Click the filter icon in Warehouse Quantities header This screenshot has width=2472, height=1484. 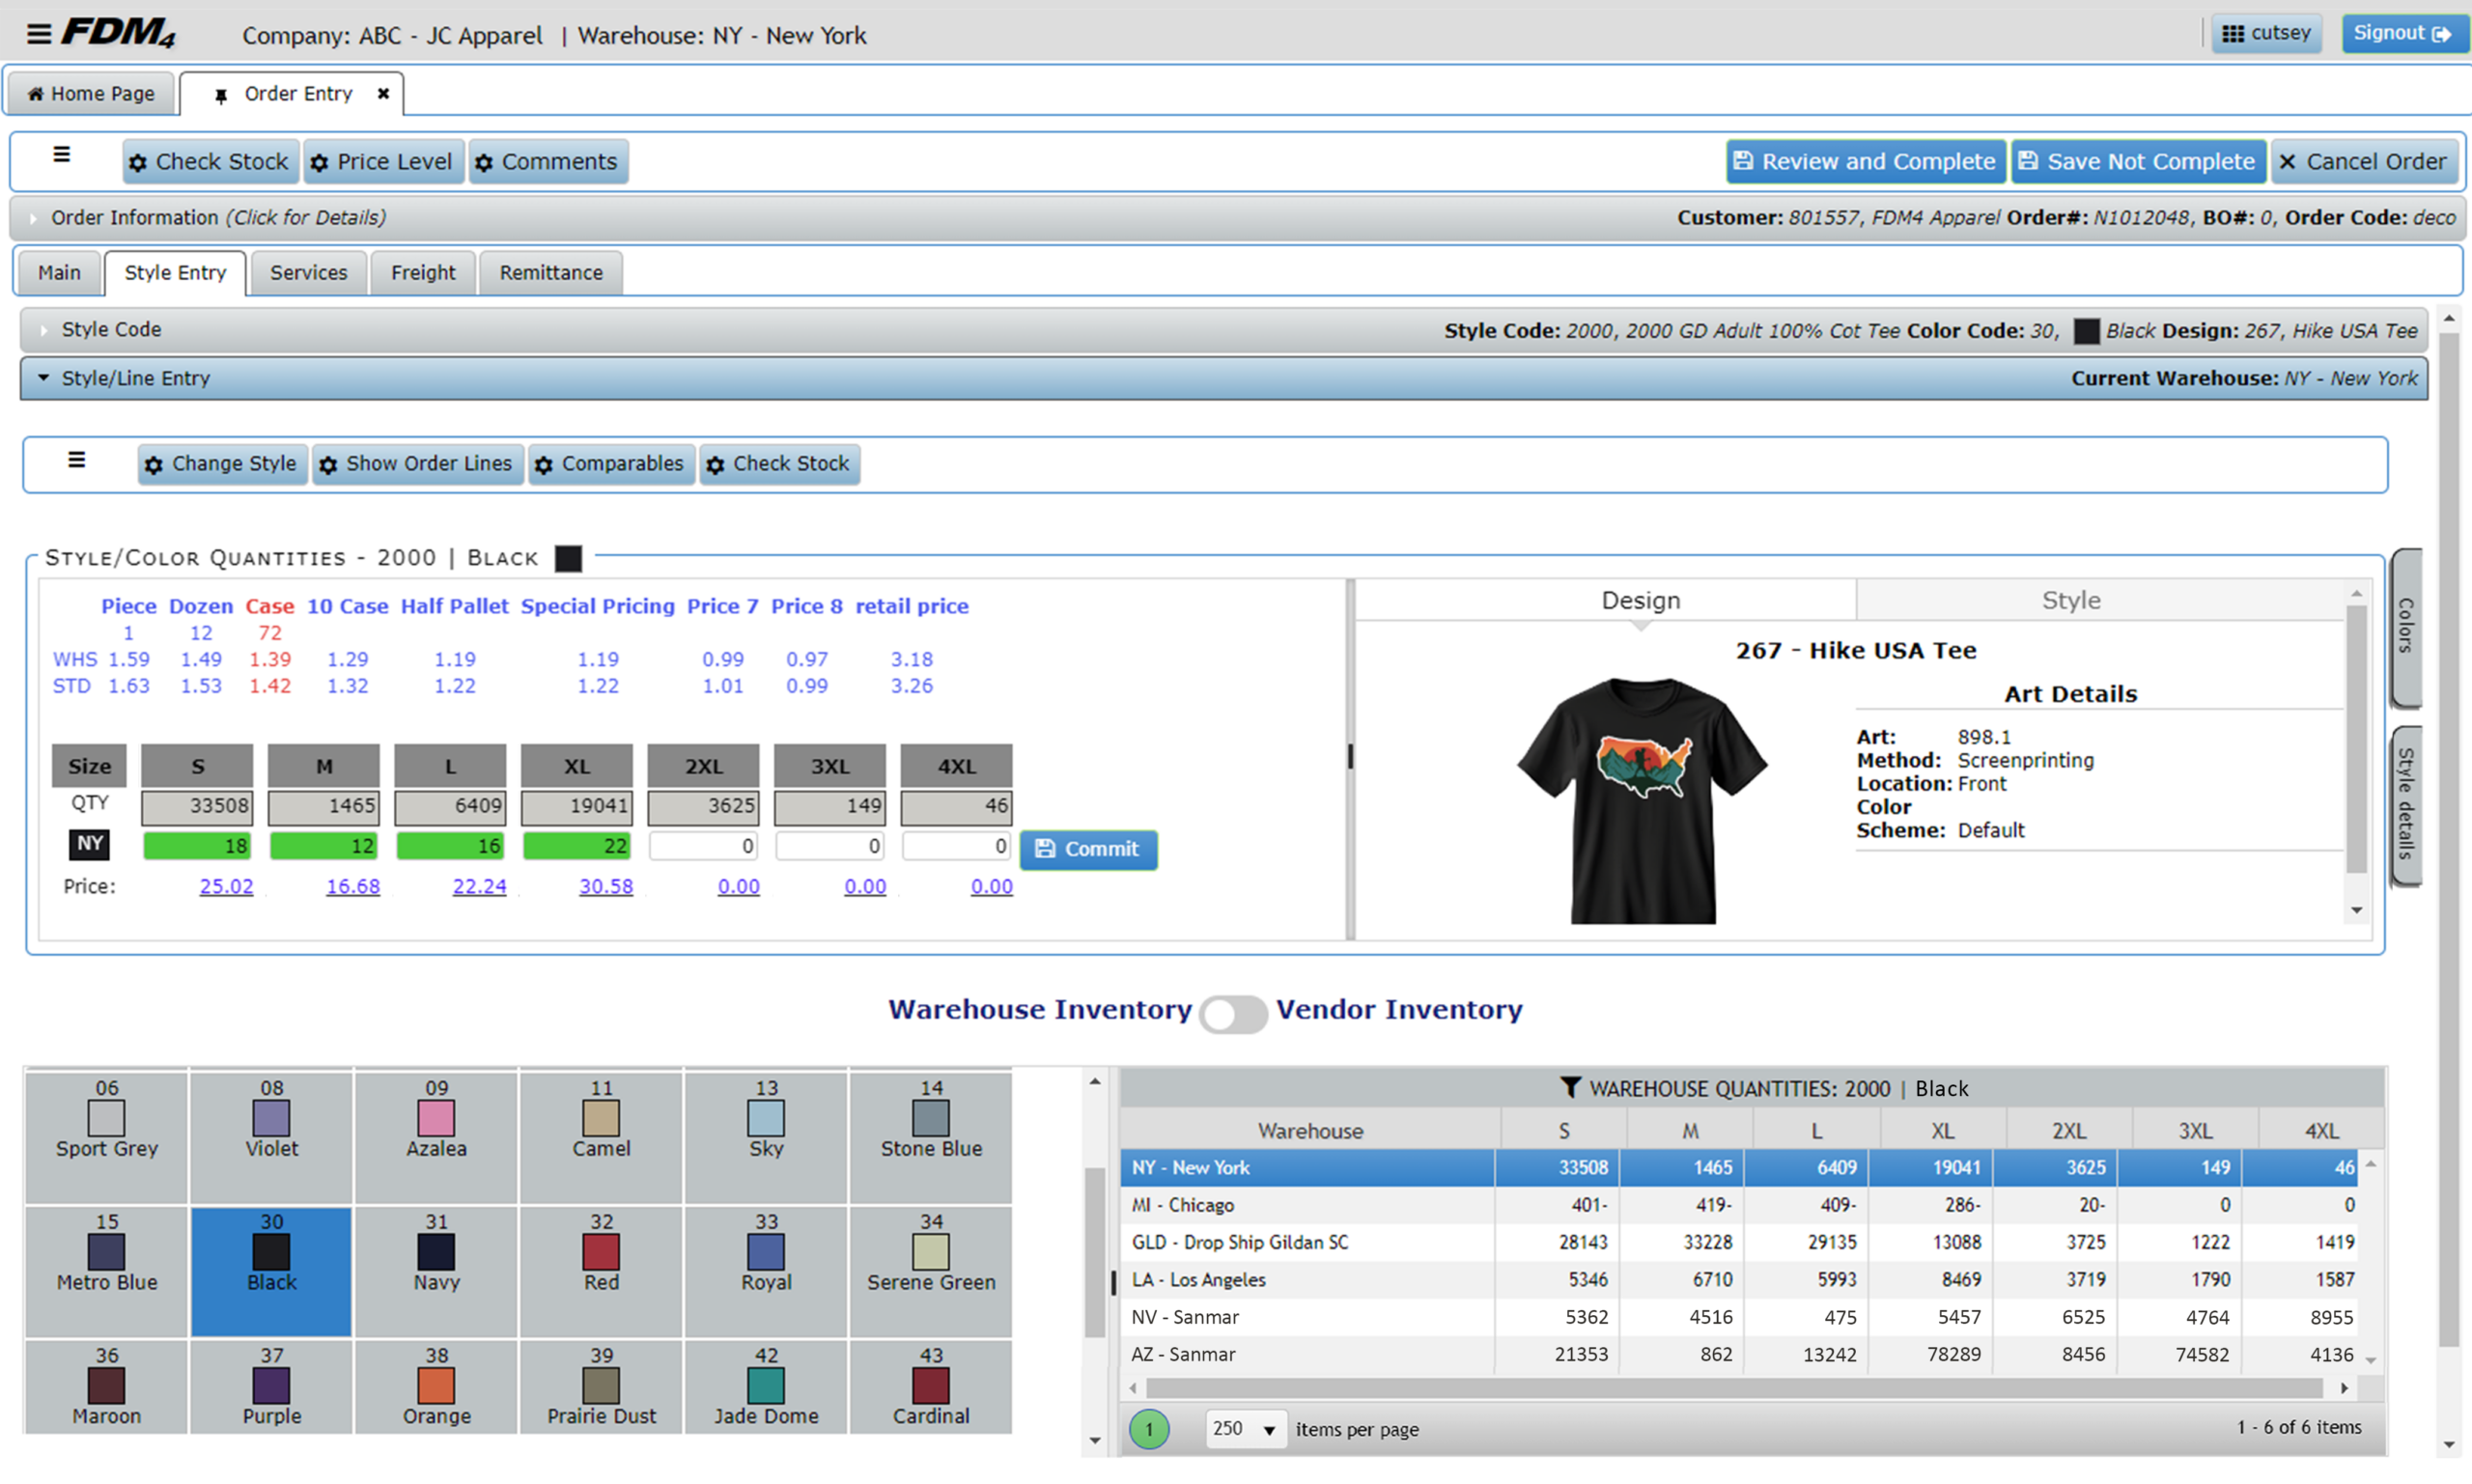pos(1570,1087)
